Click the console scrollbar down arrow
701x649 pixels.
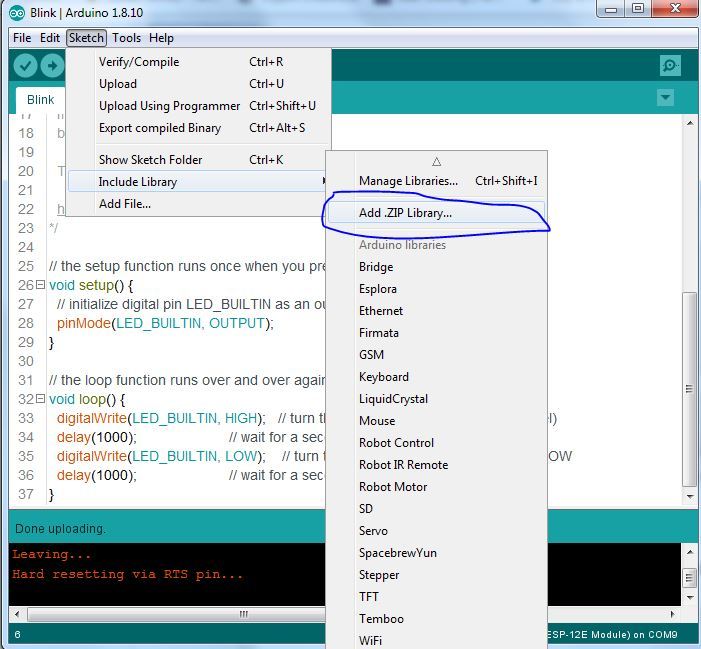click(x=690, y=597)
